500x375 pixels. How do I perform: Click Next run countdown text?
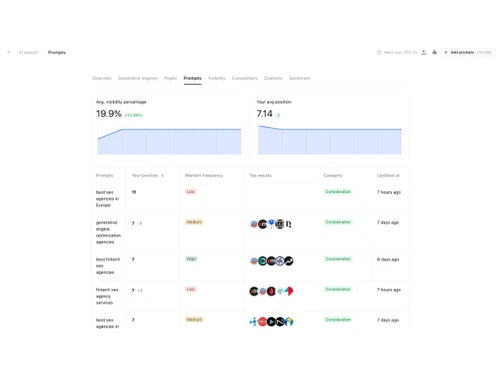coord(401,52)
